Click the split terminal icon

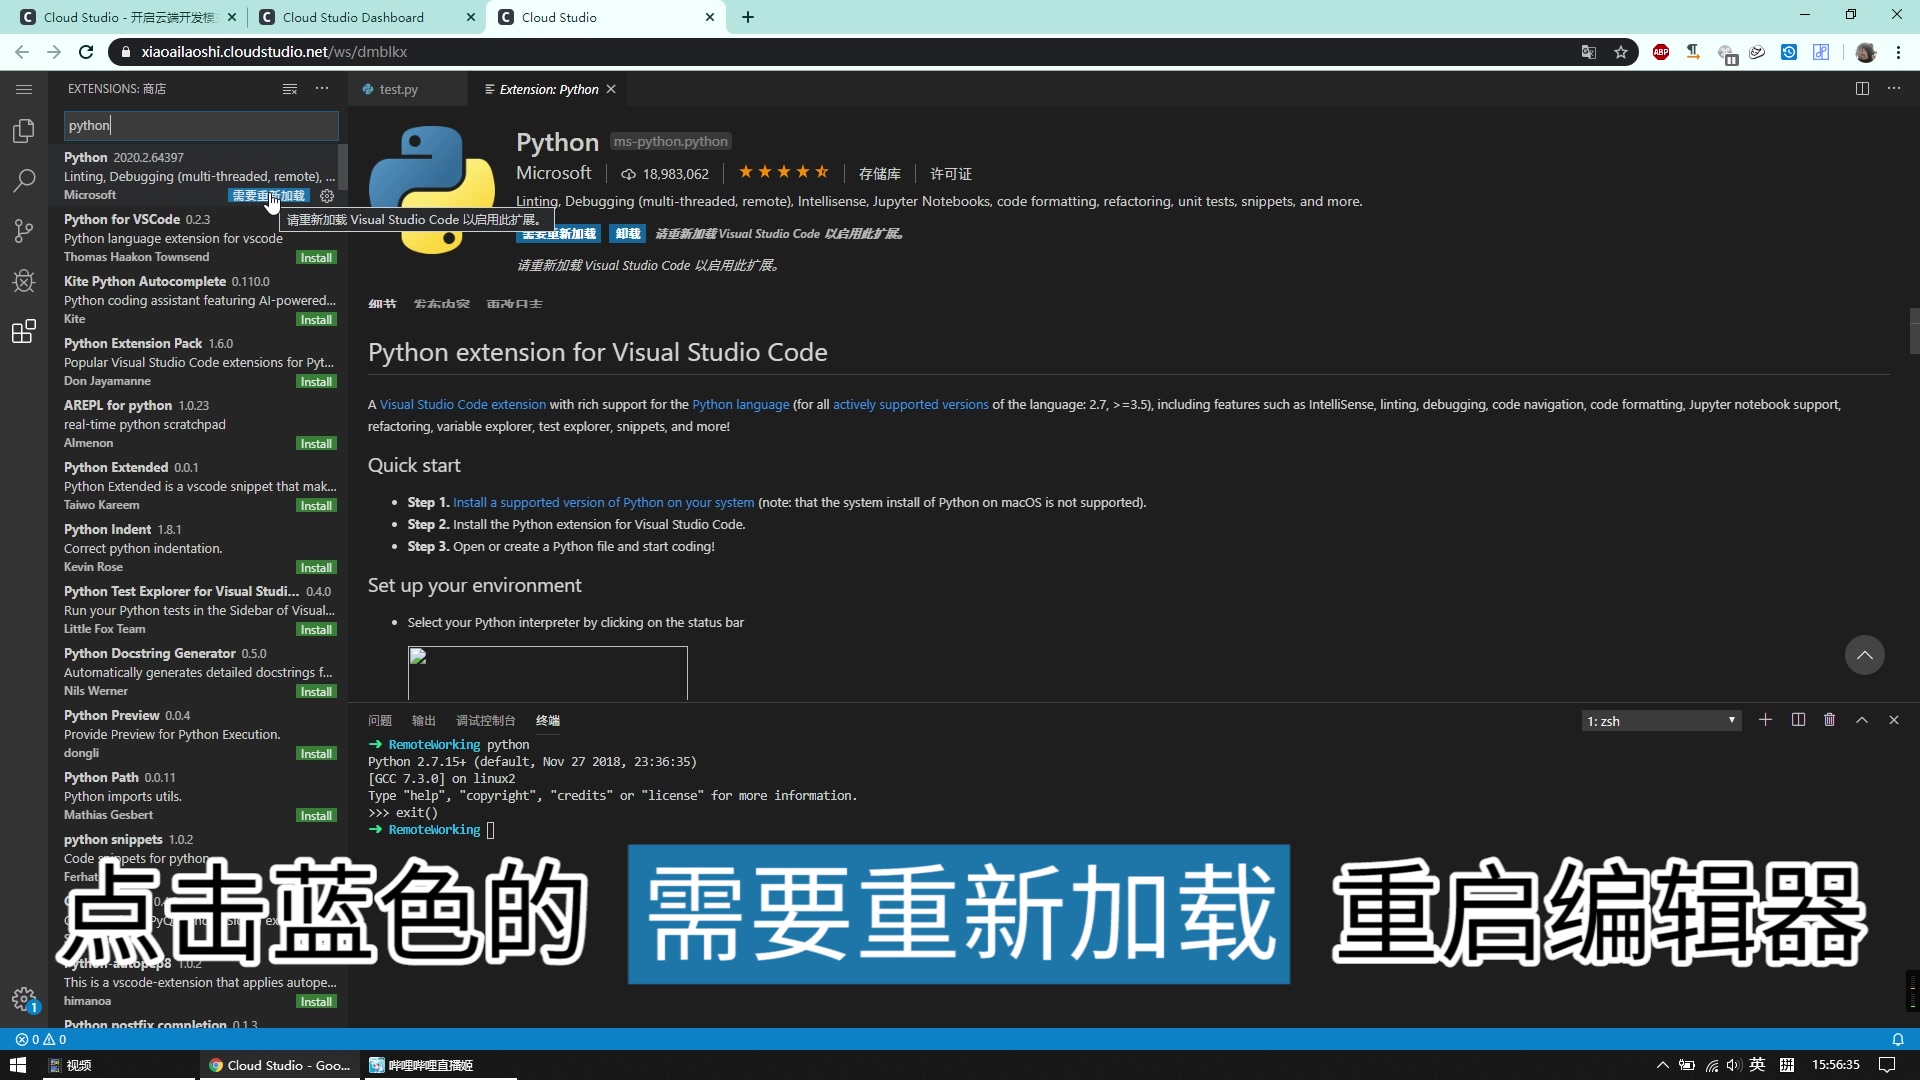click(1797, 720)
